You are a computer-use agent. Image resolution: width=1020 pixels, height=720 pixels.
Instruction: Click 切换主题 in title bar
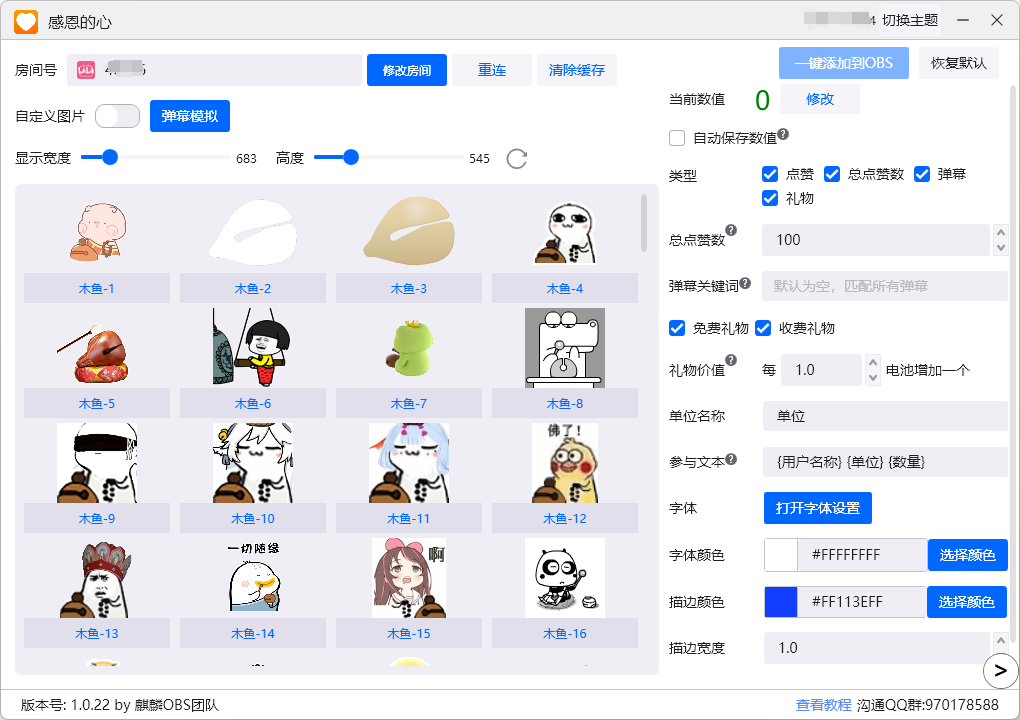click(x=910, y=21)
